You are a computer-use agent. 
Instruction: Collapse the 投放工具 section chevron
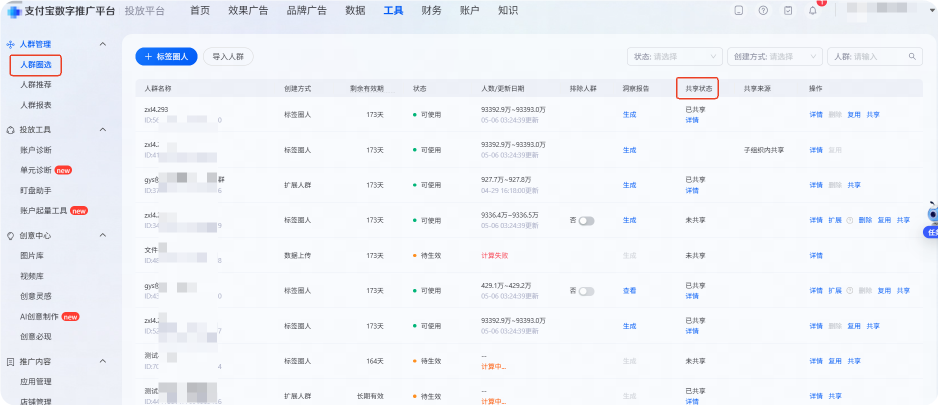[x=102, y=130]
